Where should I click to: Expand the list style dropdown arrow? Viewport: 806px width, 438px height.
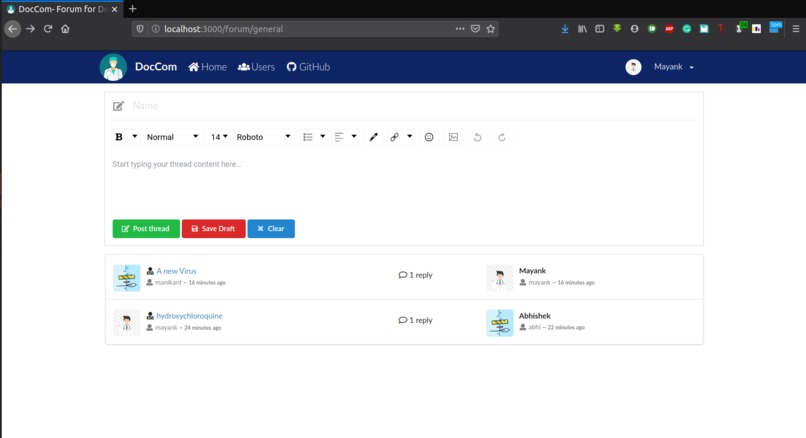click(x=323, y=136)
